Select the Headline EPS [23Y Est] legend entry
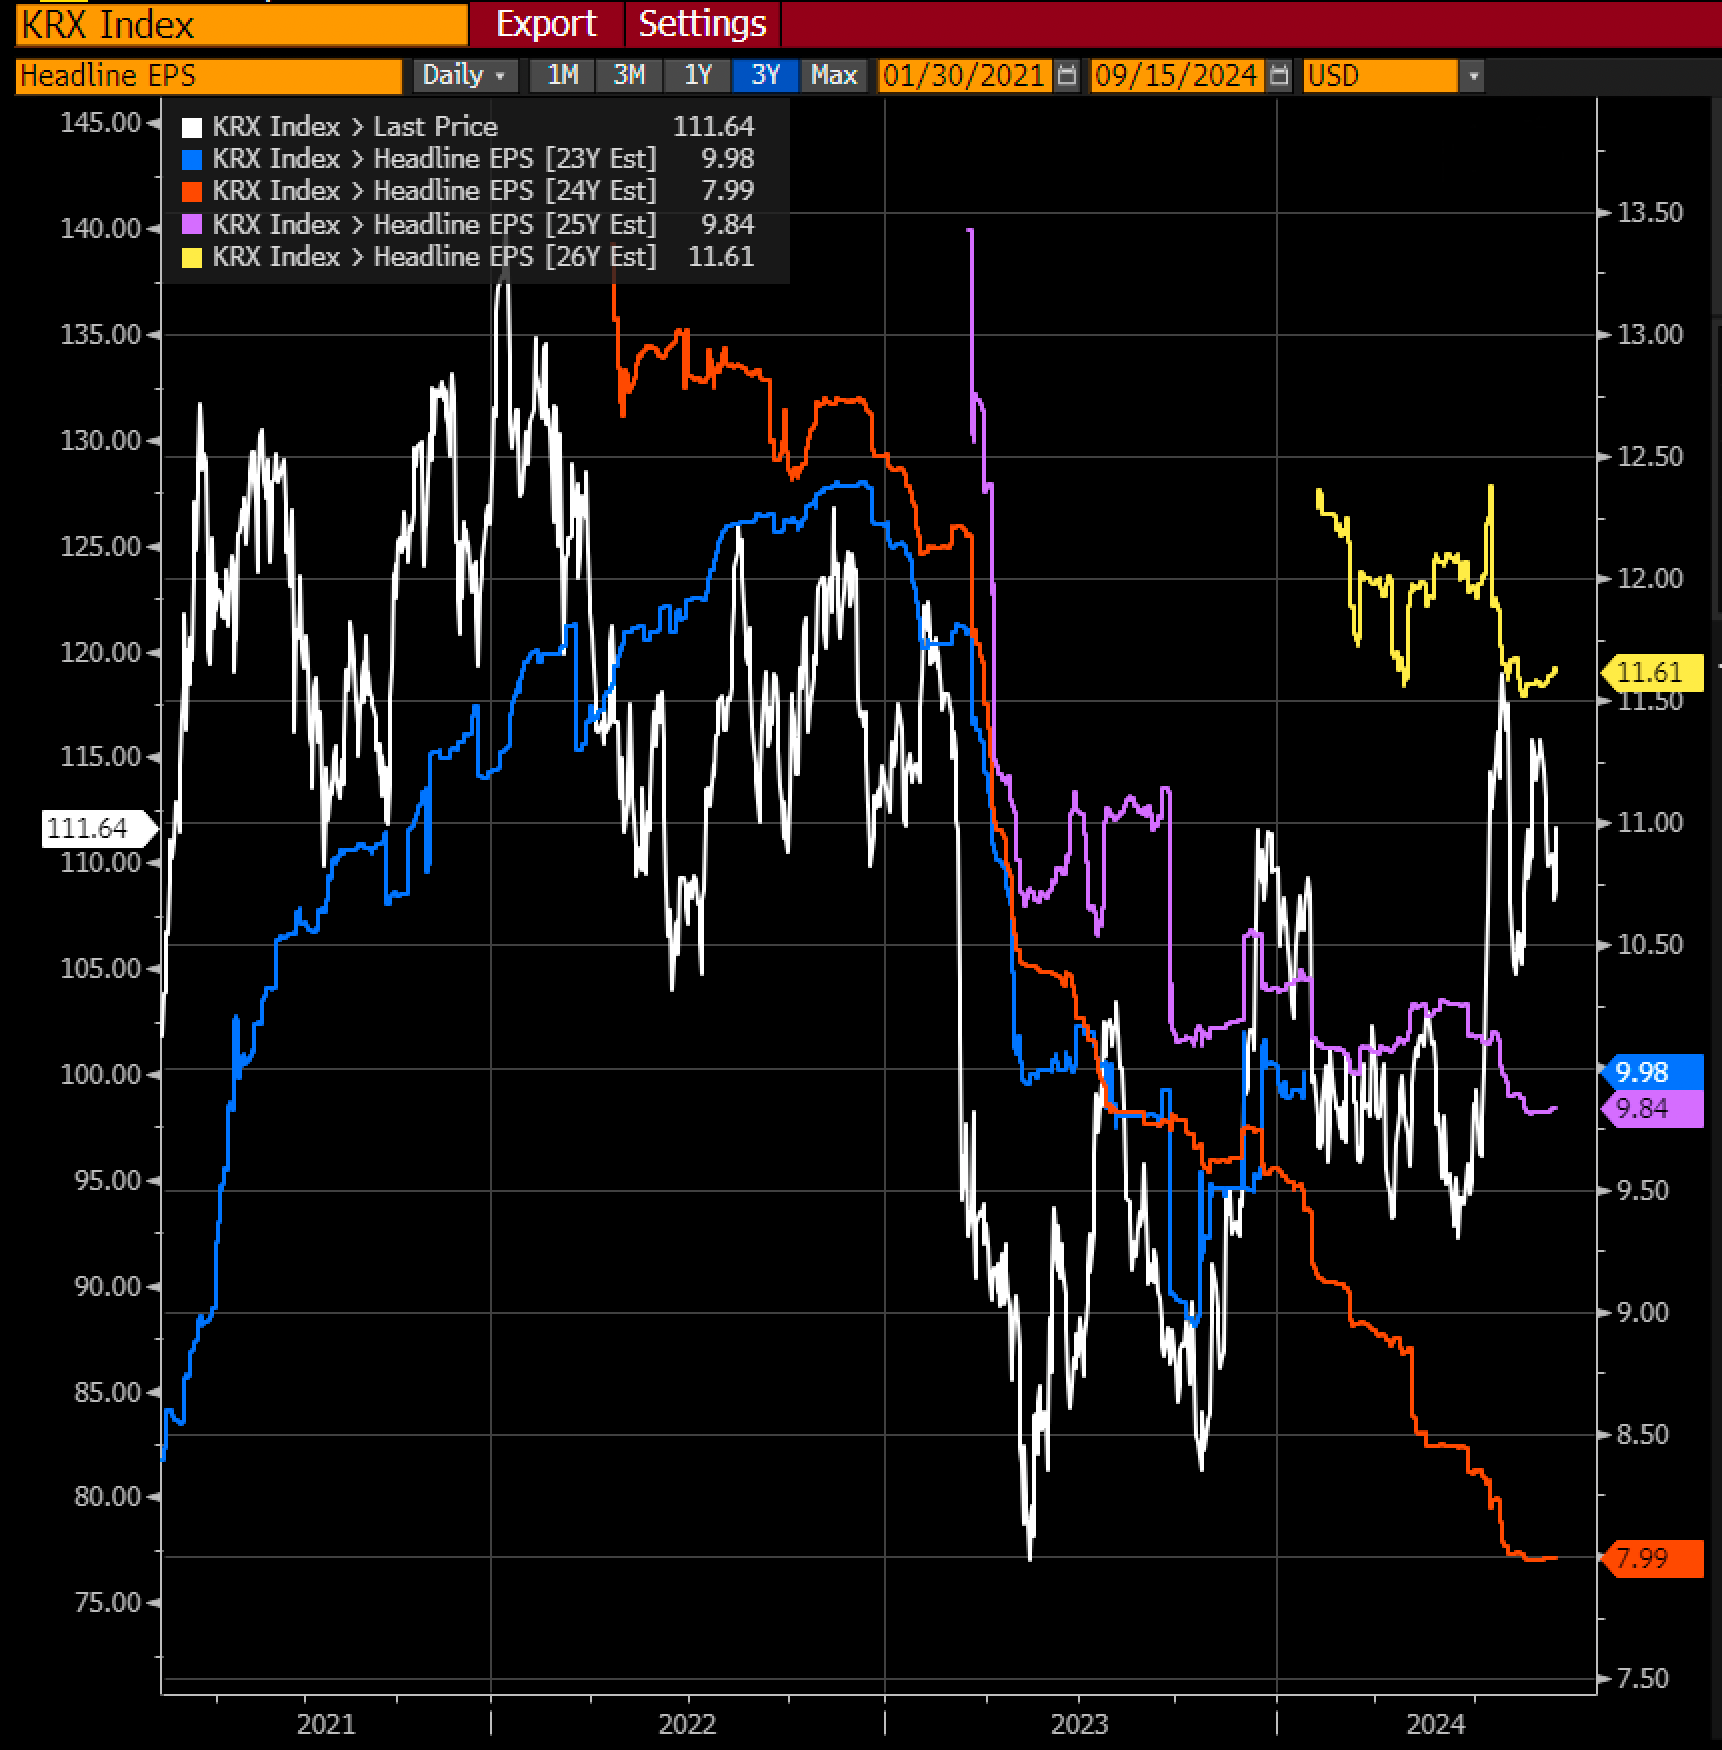This screenshot has height=1750, width=1722. (468, 159)
